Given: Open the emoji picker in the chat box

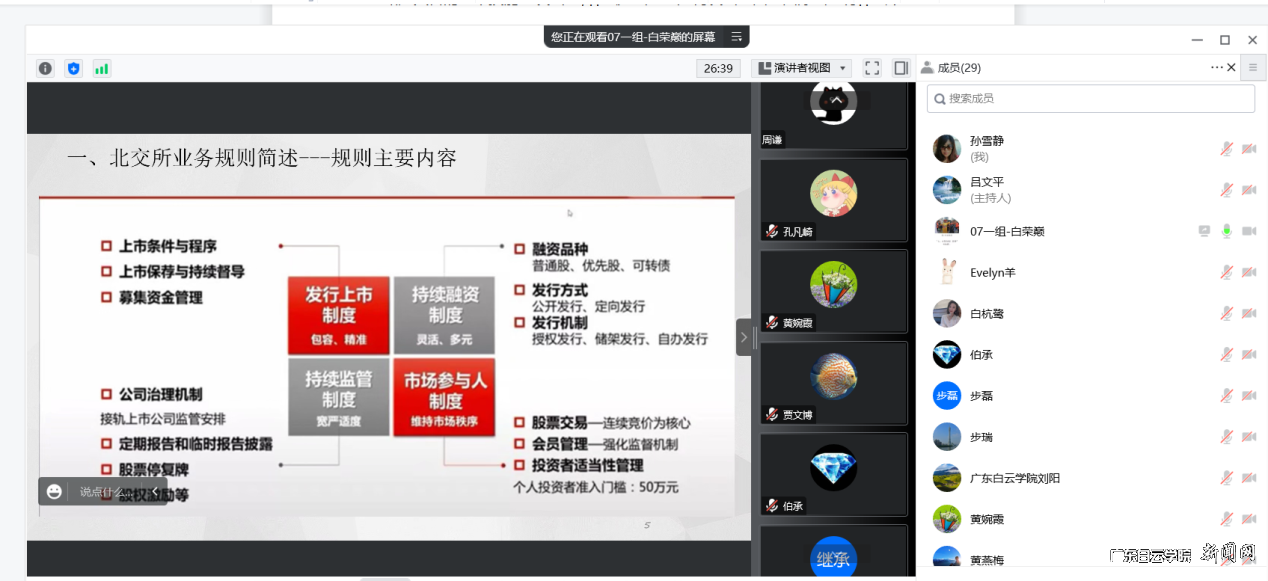Looking at the screenshot, I should coord(53,491).
